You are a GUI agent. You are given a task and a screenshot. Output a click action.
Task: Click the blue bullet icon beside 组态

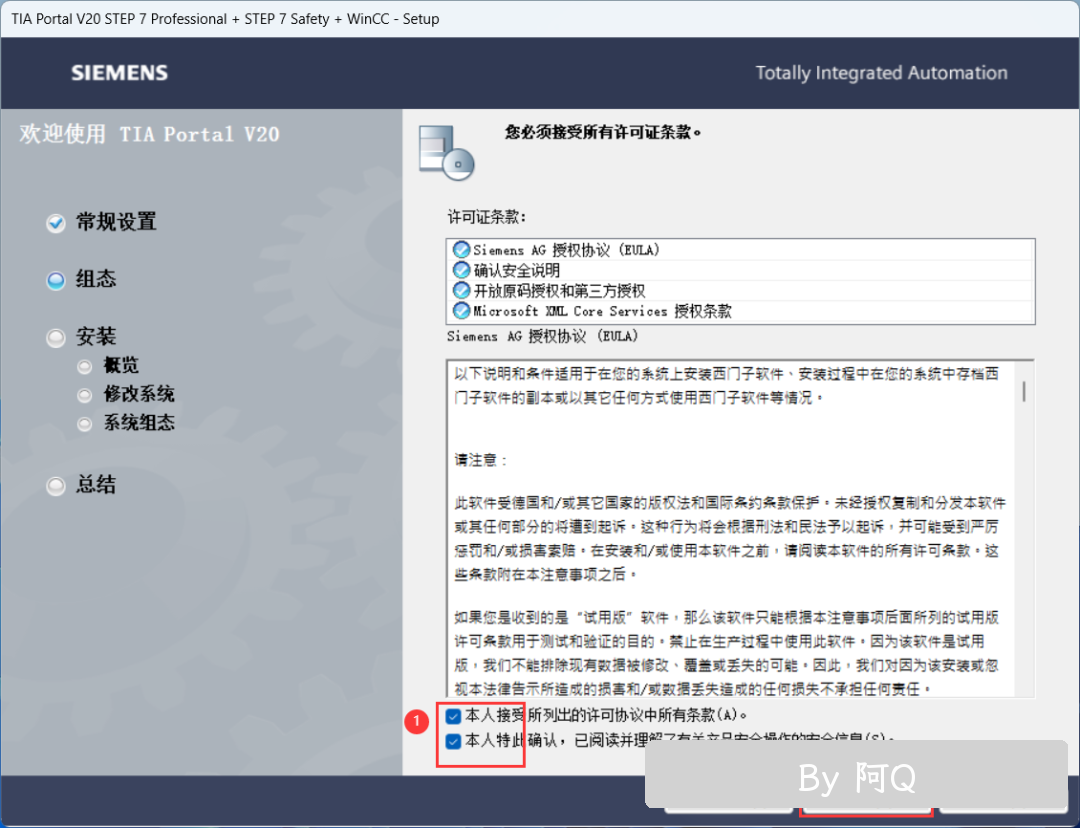tap(56, 280)
